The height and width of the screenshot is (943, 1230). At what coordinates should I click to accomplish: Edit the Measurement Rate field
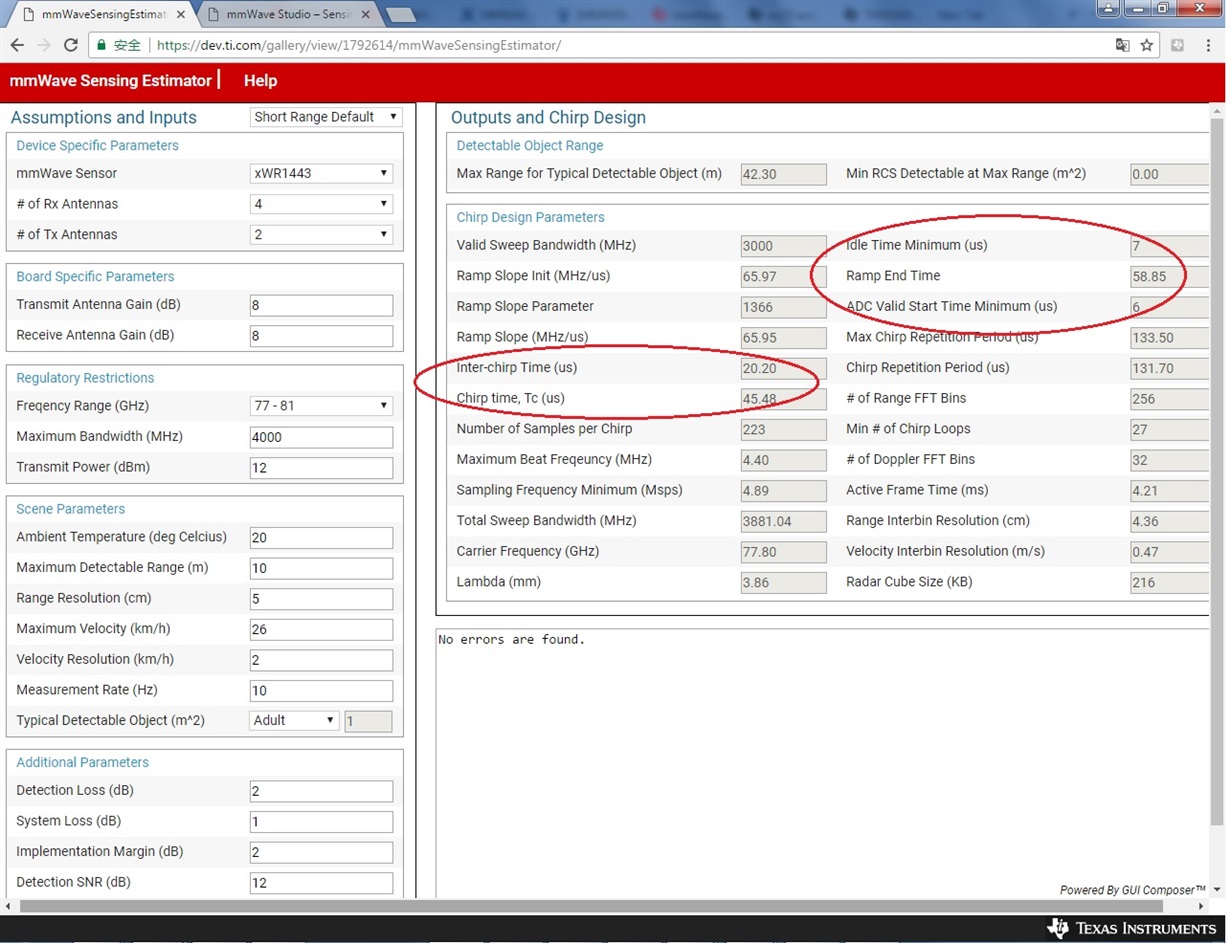321,691
